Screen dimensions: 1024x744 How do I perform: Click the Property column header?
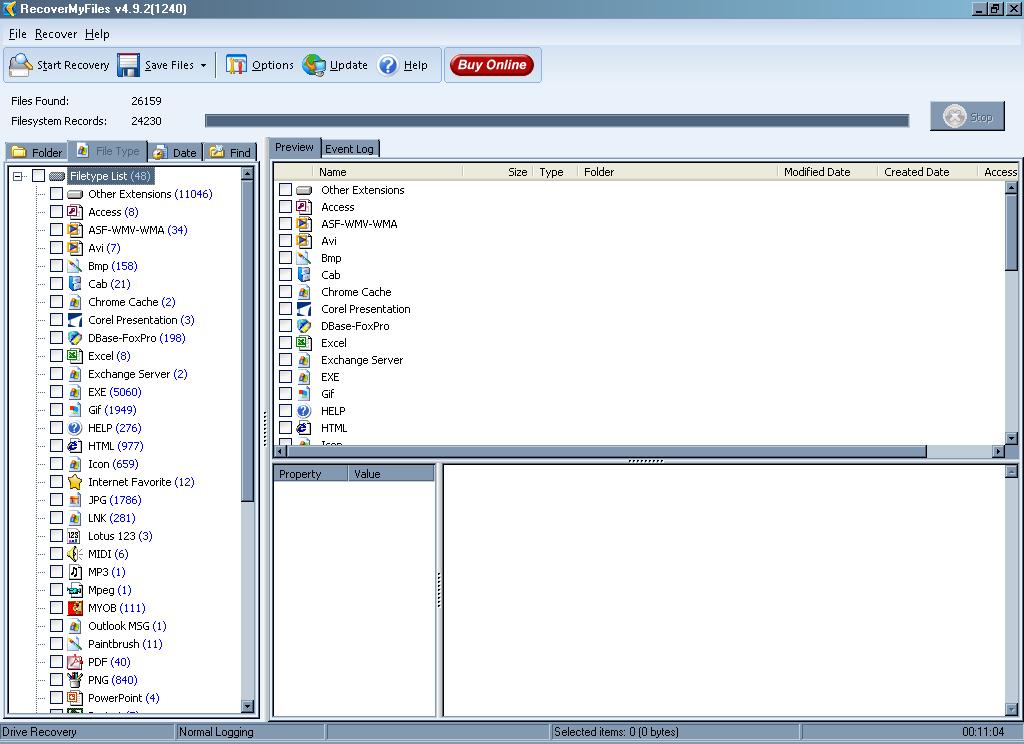coord(311,474)
